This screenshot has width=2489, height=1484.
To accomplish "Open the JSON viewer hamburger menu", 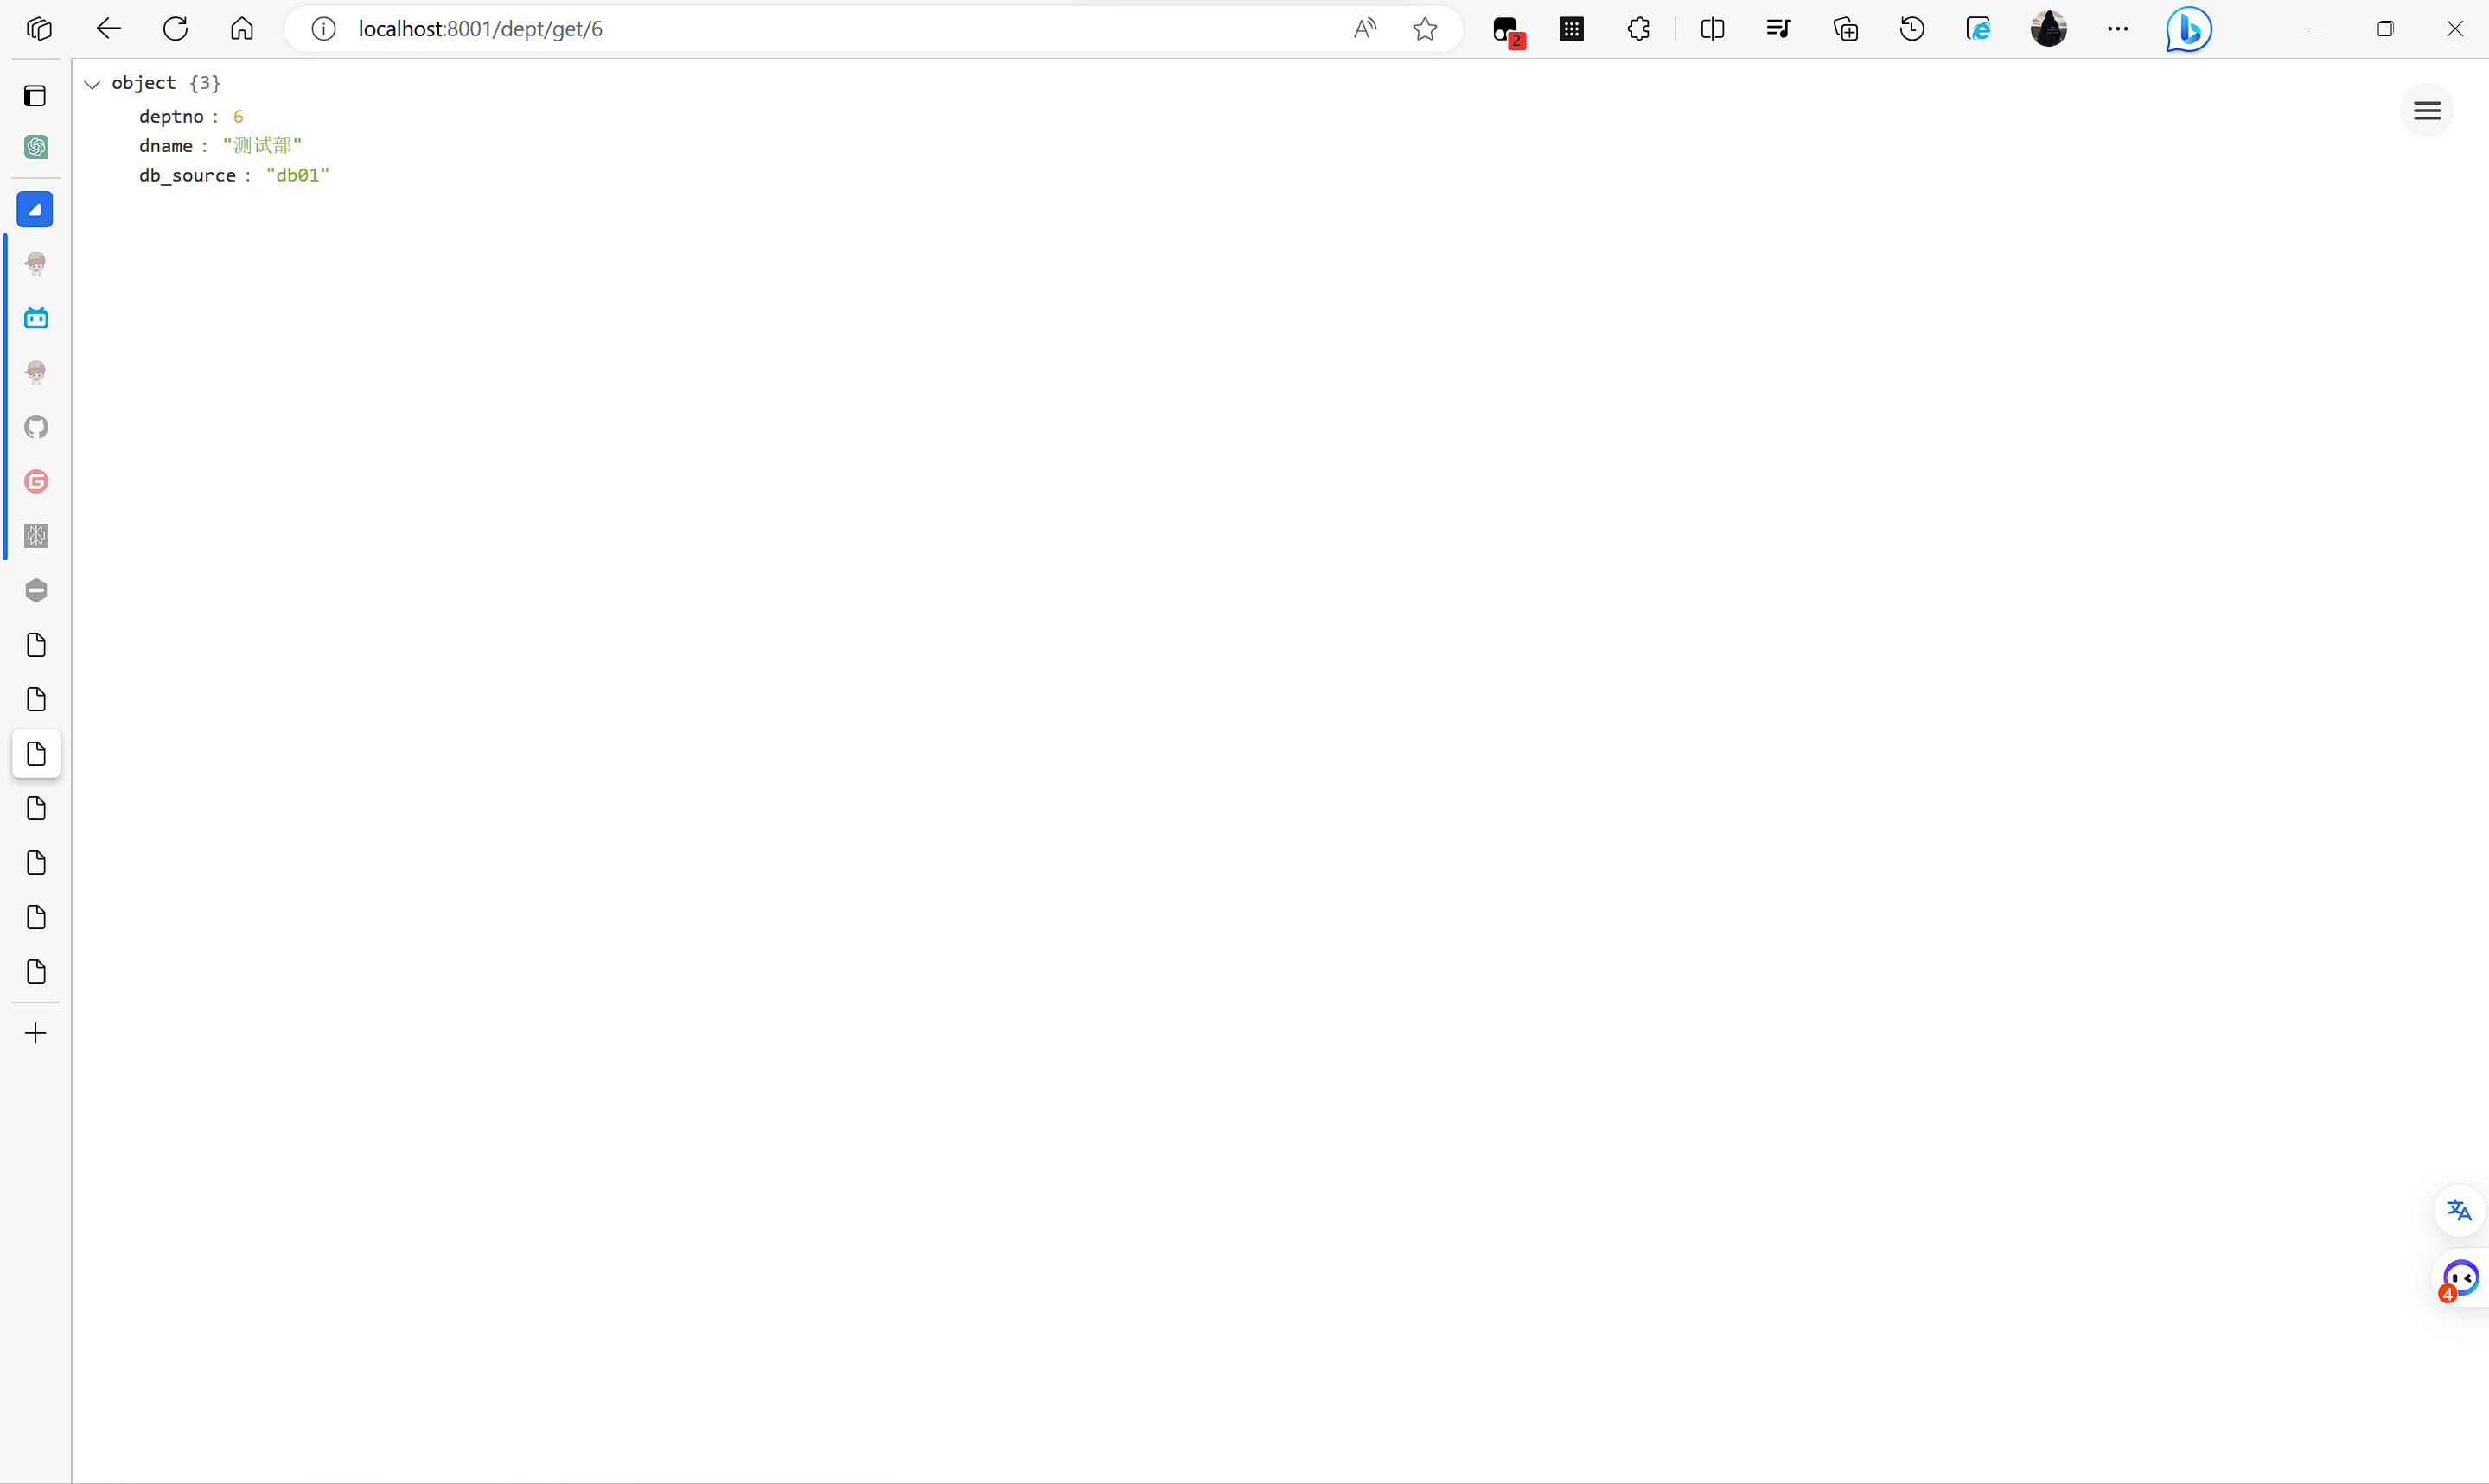I will 2427,111.
